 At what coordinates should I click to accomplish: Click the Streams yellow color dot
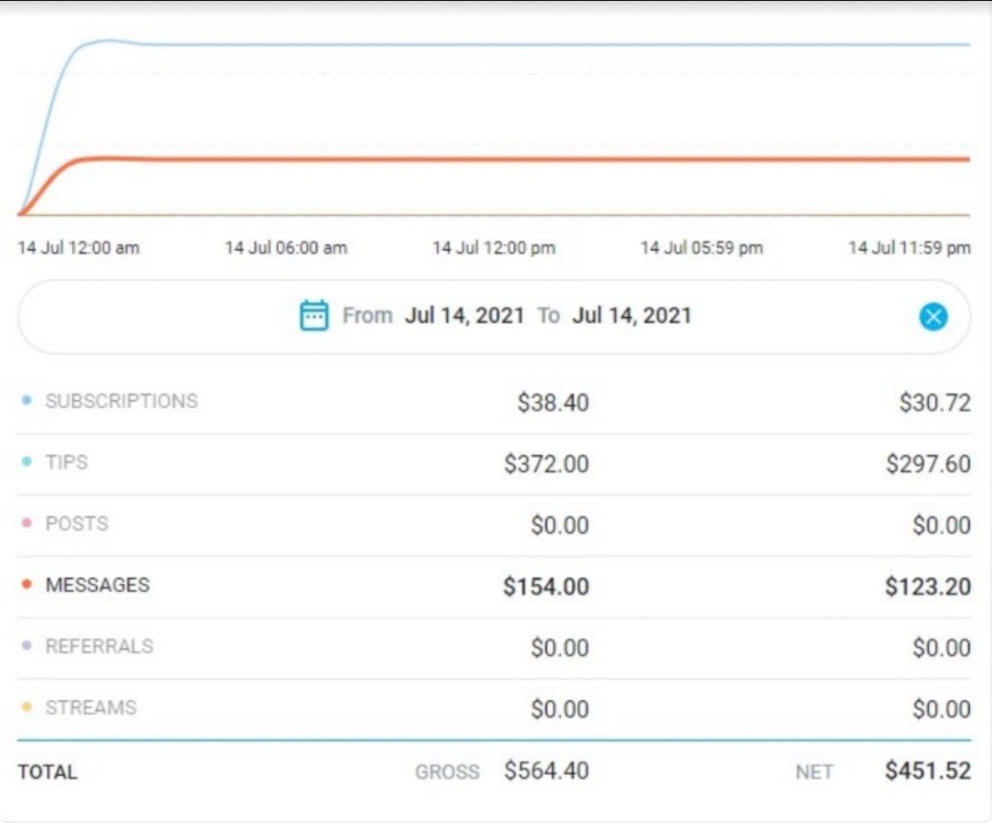27,707
